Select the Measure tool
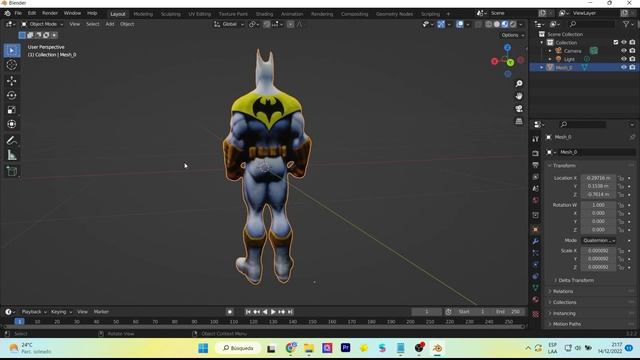 [x=11, y=155]
